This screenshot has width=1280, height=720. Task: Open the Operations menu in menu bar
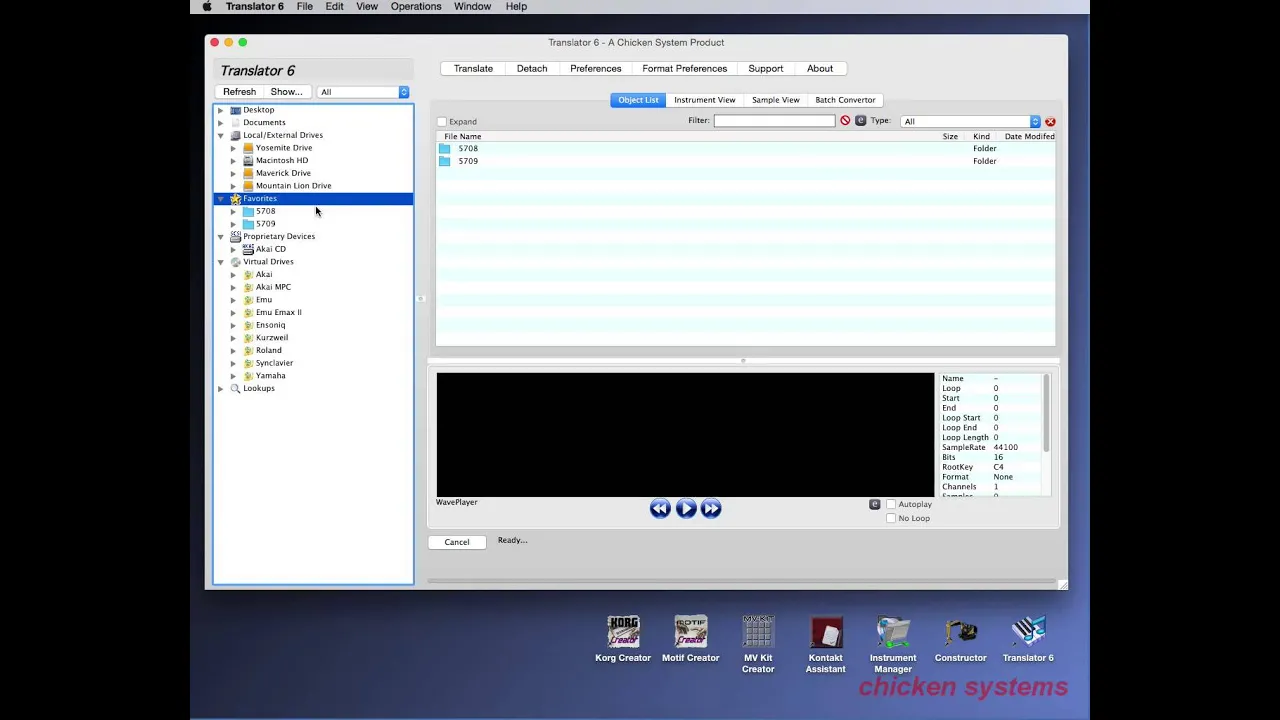coord(416,6)
